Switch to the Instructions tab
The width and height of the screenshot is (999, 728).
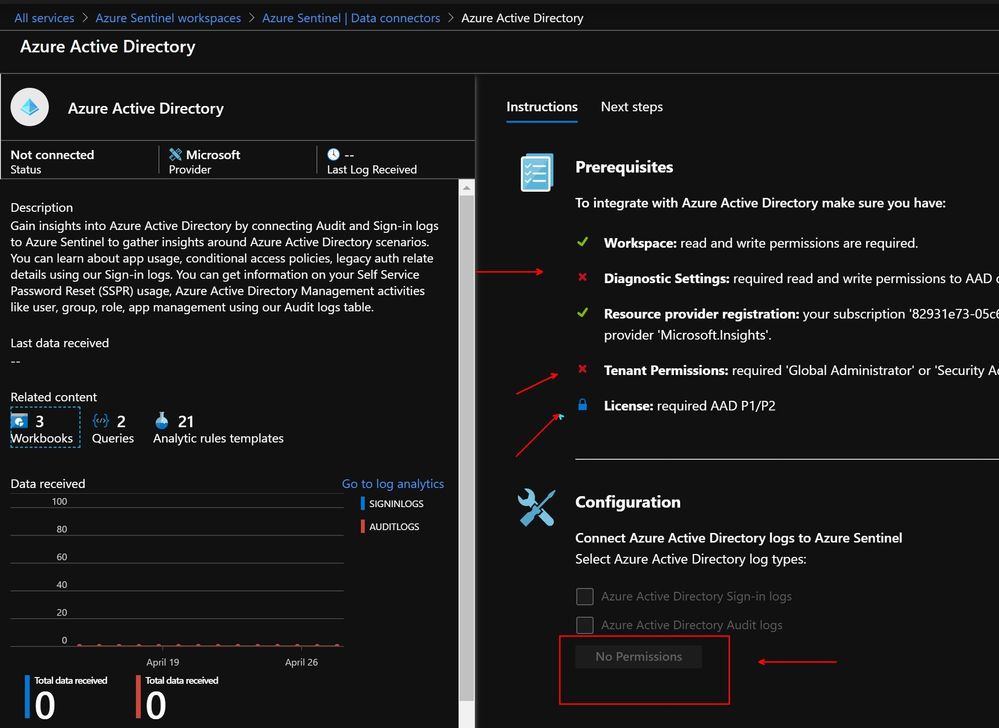(x=542, y=107)
